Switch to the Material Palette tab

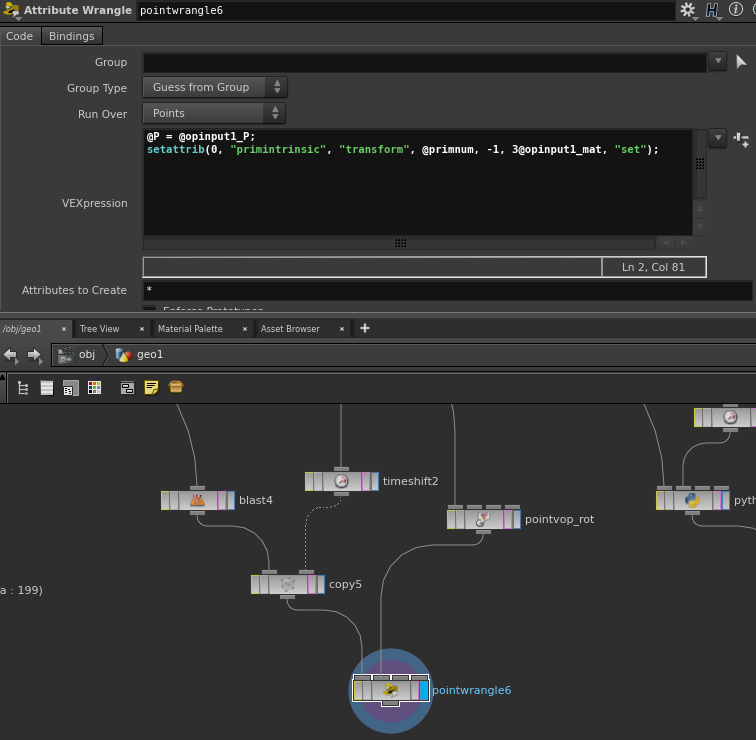190,329
